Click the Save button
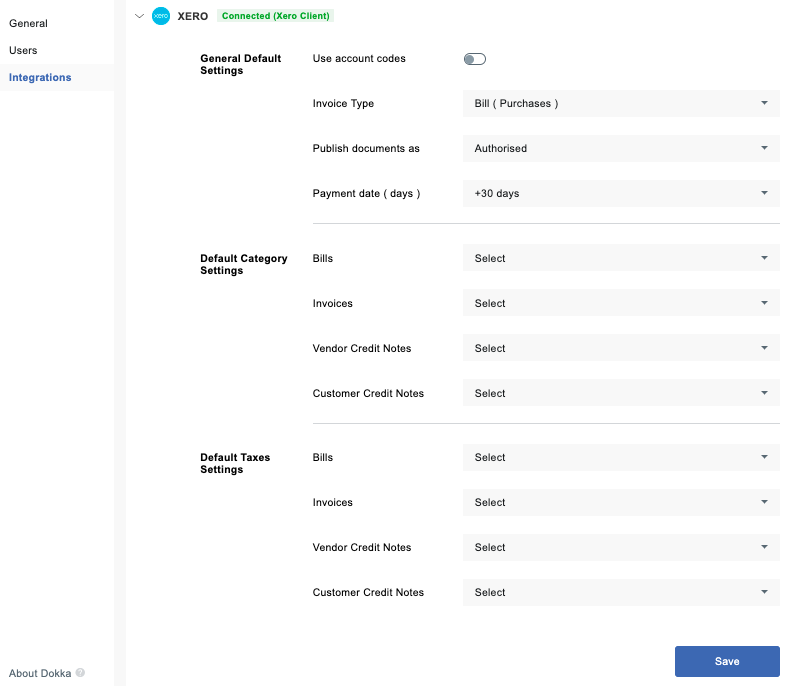The width and height of the screenshot is (806, 686). coord(727,661)
